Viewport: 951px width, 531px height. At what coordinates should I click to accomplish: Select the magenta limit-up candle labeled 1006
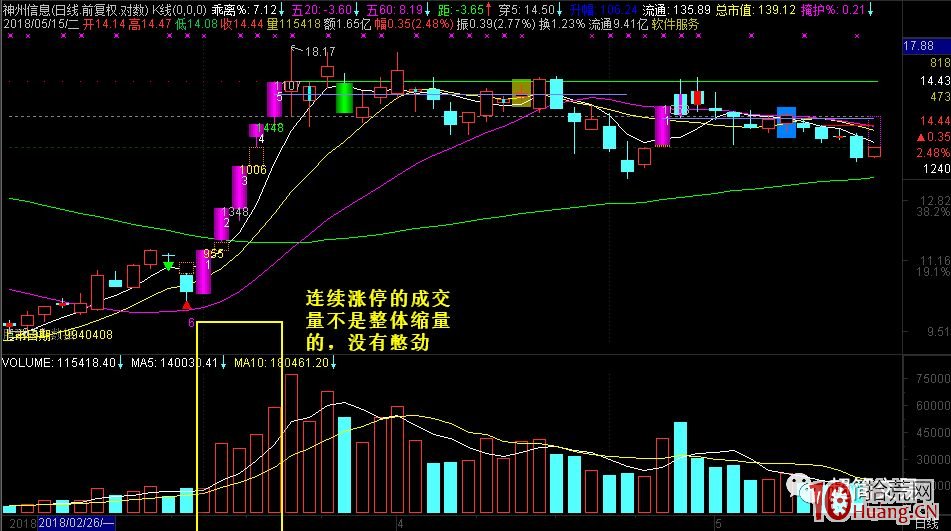pyautogui.click(x=239, y=187)
